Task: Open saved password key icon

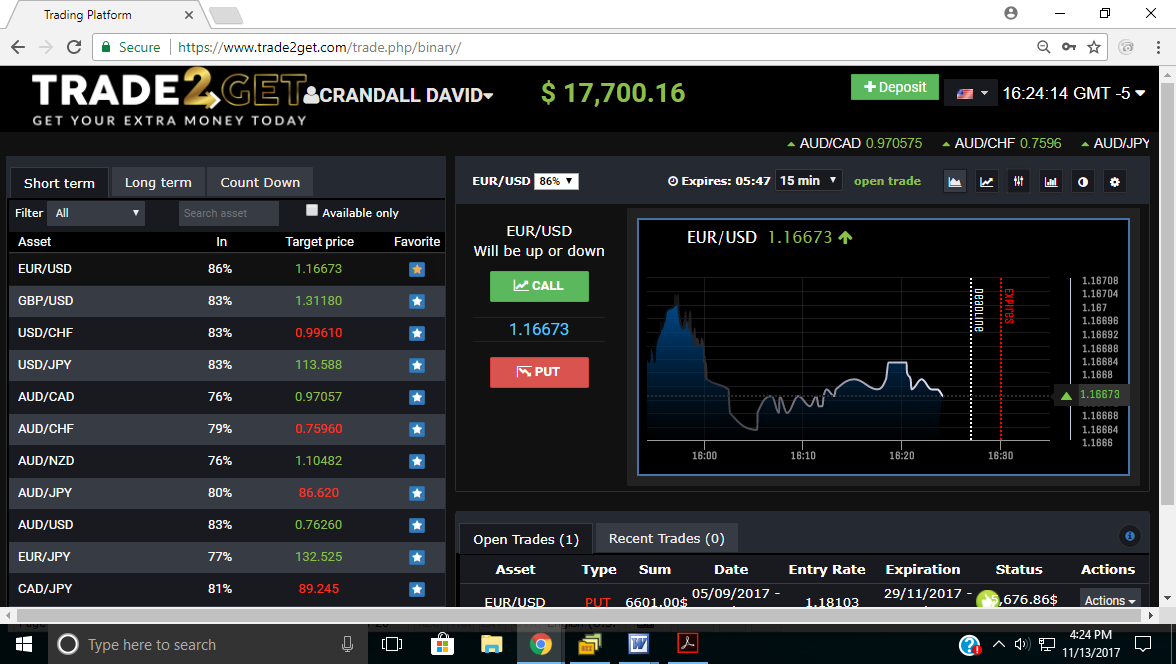Action: pos(1069,47)
